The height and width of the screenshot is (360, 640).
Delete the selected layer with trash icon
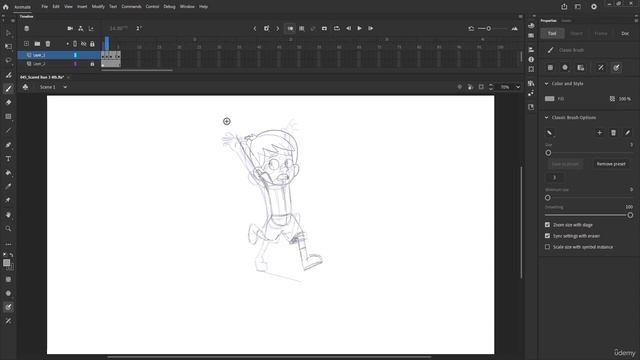tap(48, 44)
